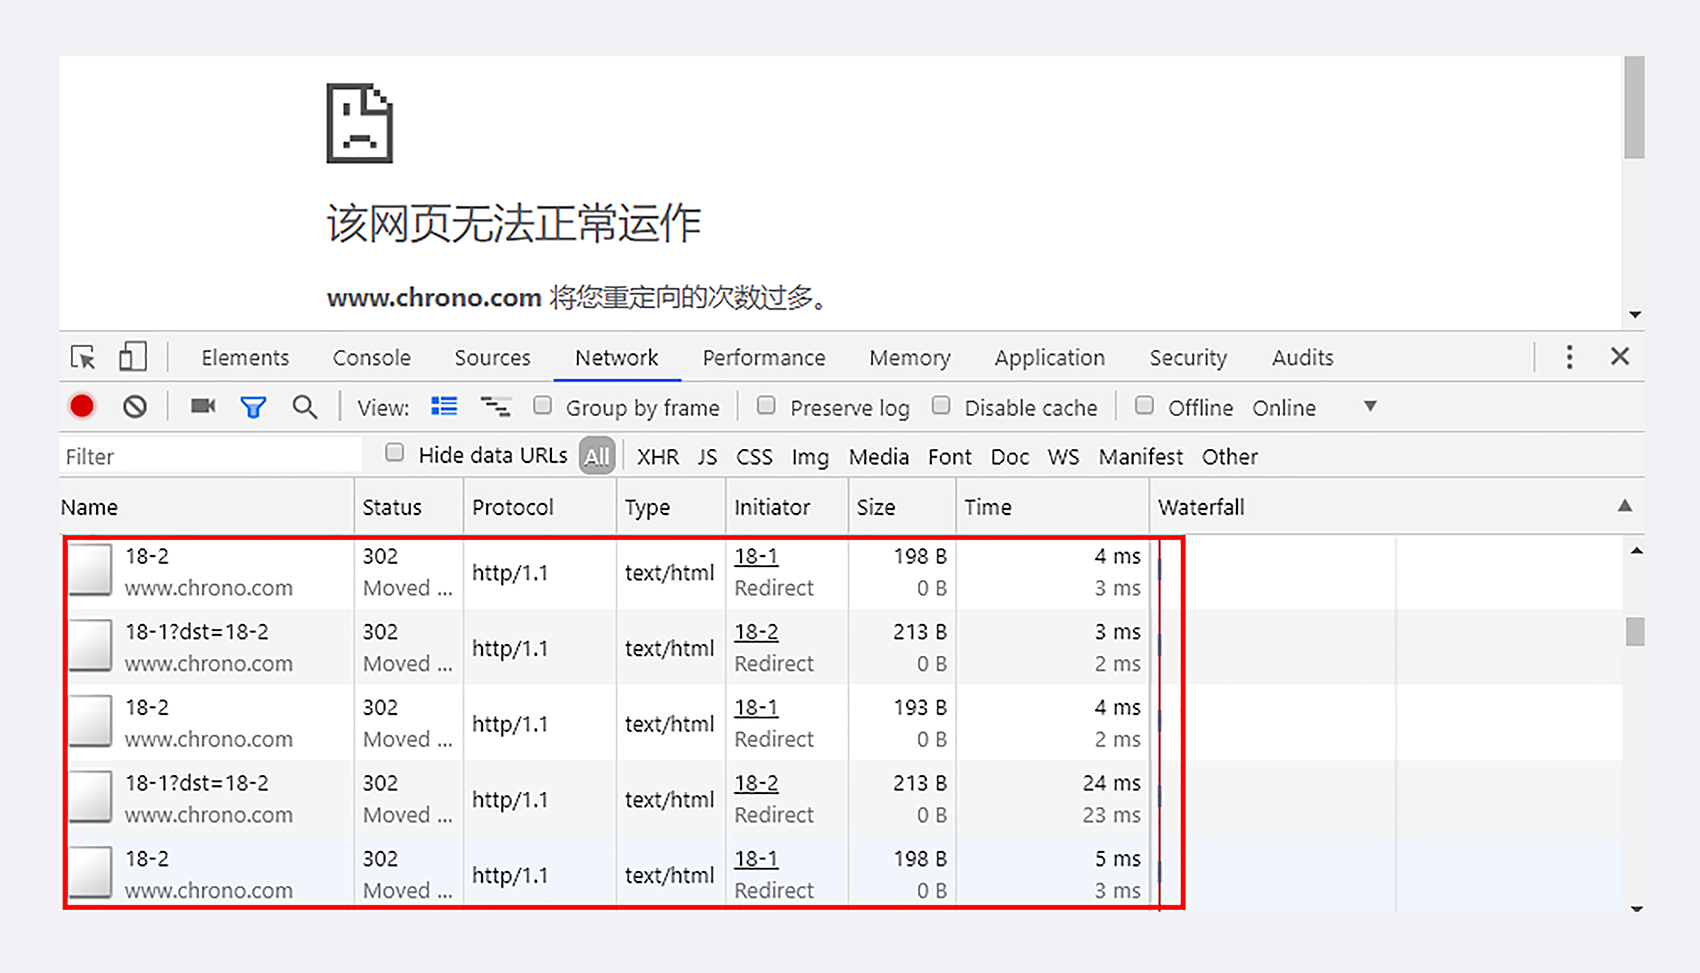The width and height of the screenshot is (1700, 973).
Task: Switch to large request rows view
Action: [x=444, y=406]
